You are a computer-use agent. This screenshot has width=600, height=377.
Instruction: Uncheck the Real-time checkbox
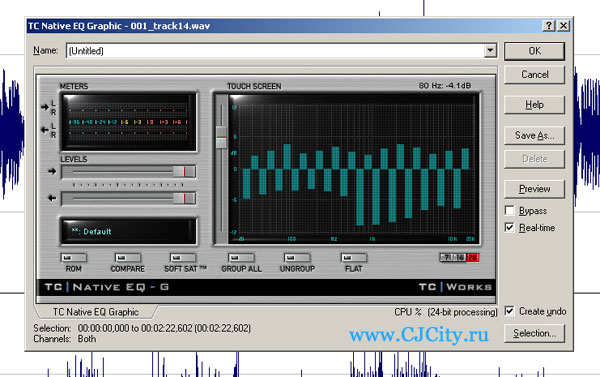[510, 227]
